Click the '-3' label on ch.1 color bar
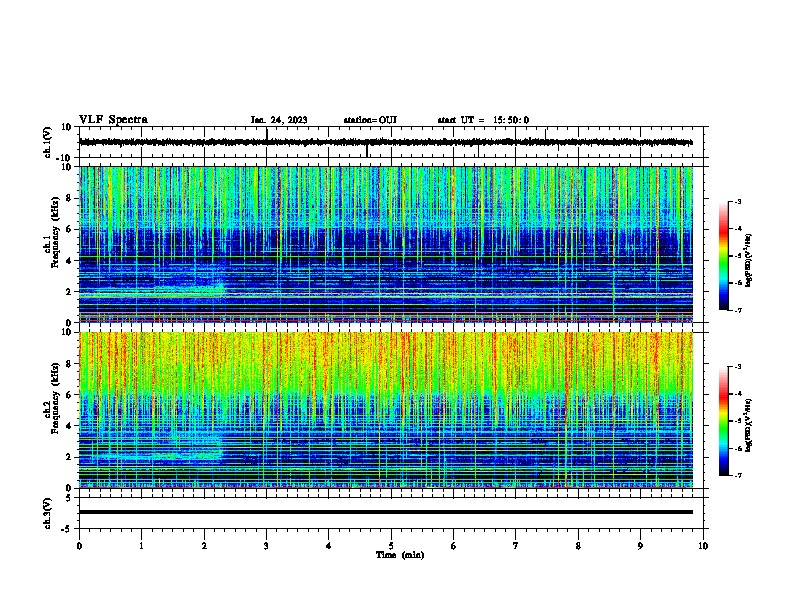792x612 pixels. click(737, 201)
